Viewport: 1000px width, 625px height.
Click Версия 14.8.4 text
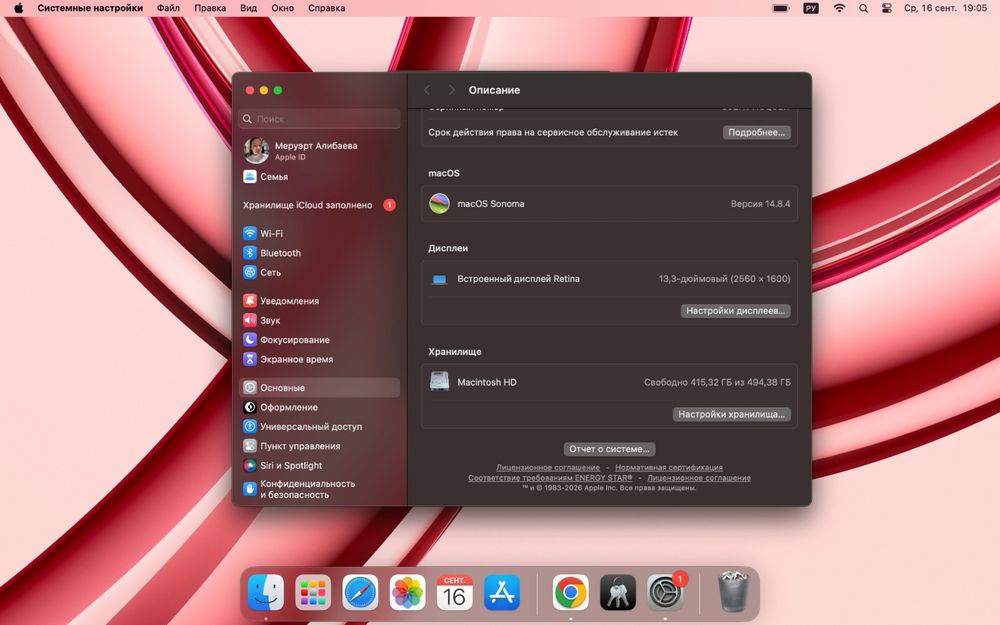(760, 203)
